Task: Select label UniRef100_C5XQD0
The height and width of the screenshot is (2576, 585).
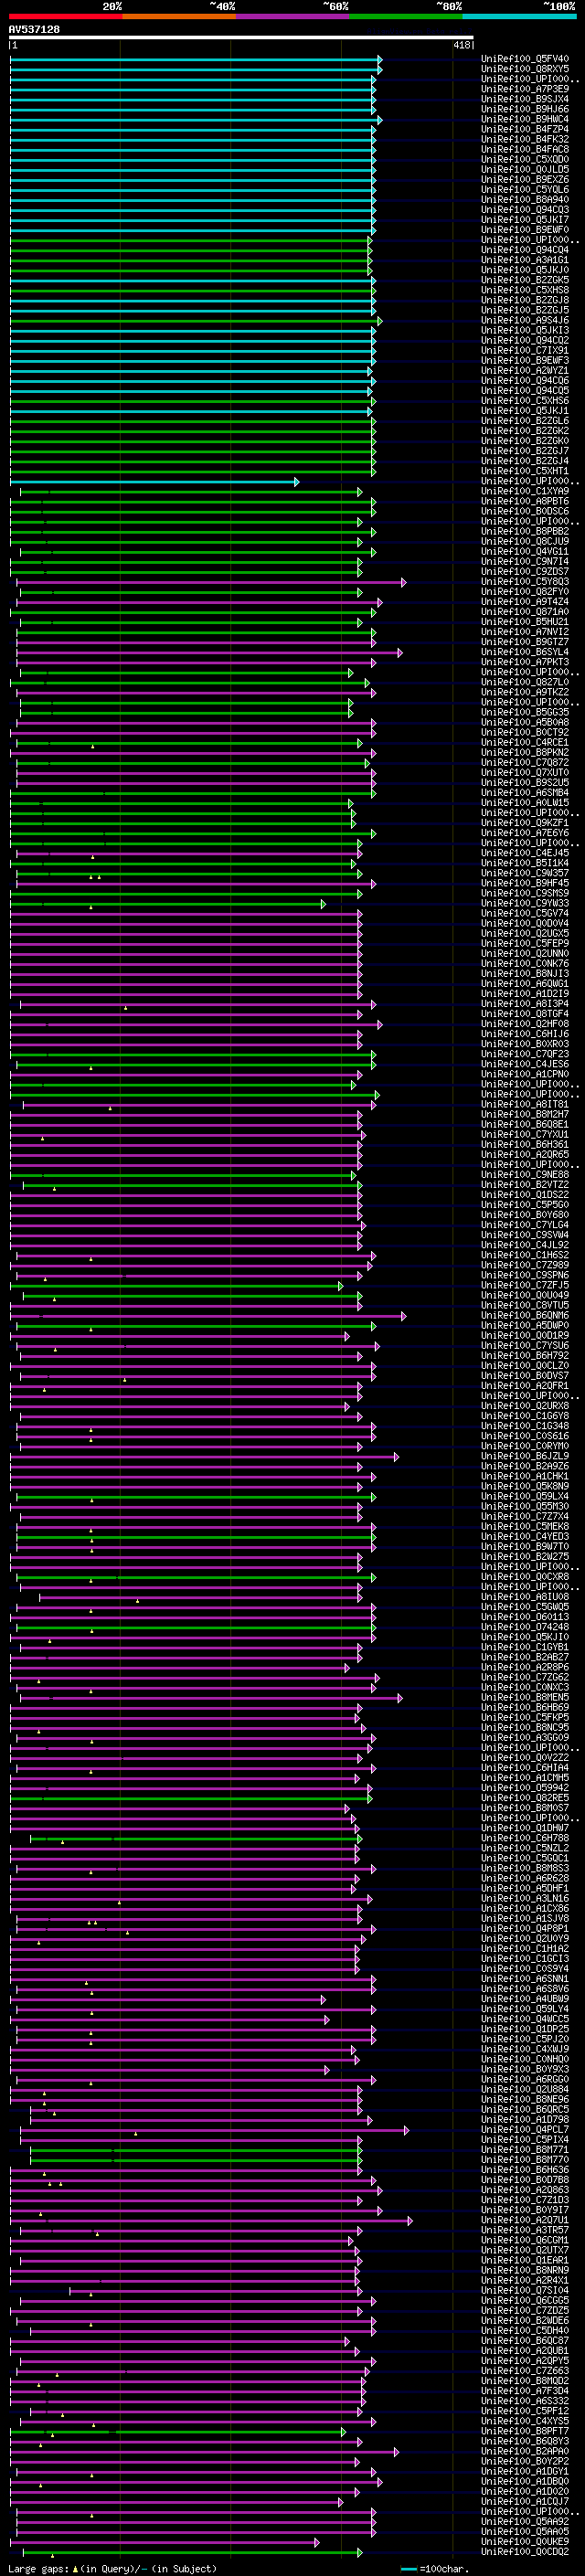Action: [525, 159]
